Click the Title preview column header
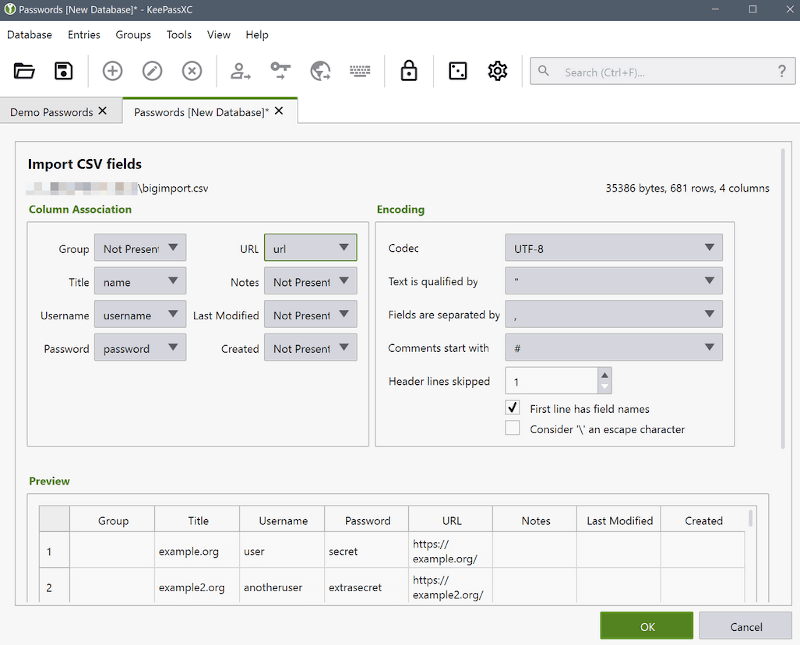This screenshot has height=645, width=800. (197, 520)
